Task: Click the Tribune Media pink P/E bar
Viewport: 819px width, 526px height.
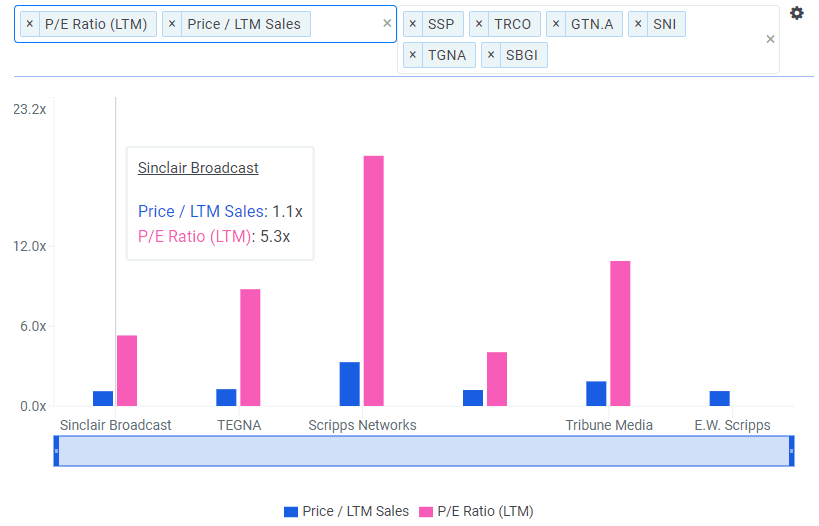Action: coord(620,333)
